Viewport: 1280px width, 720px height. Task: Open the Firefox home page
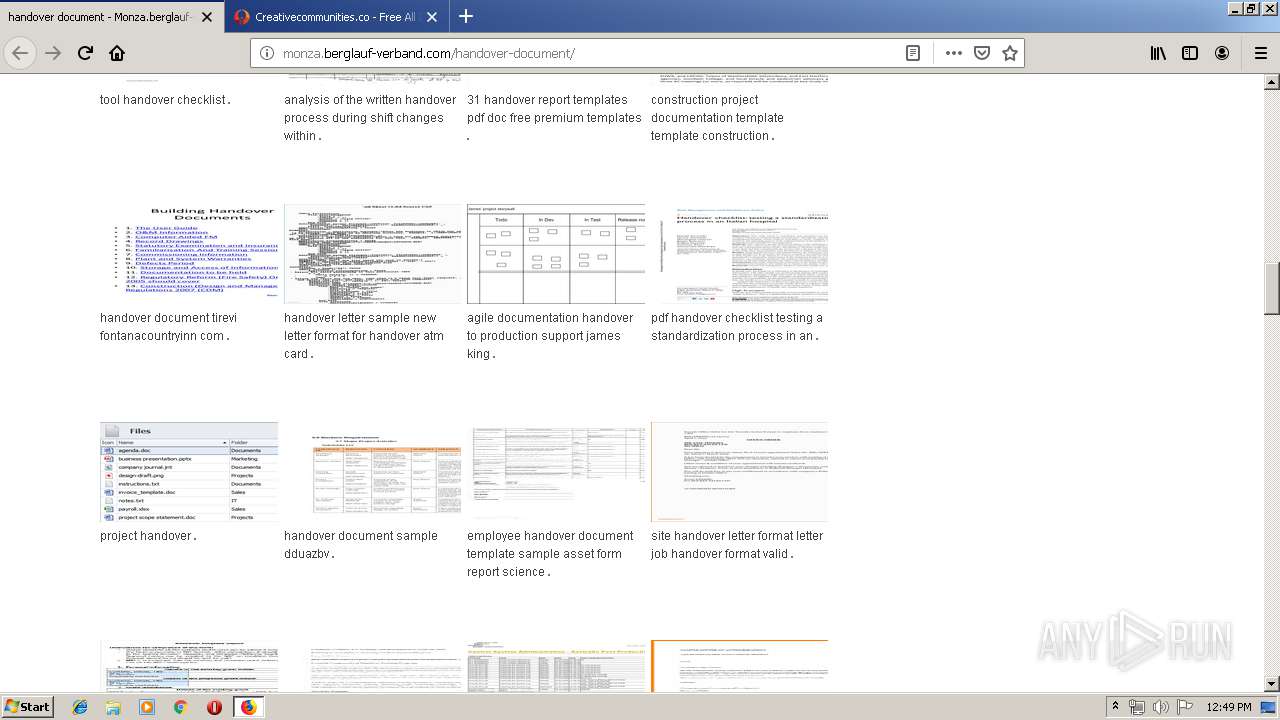(x=117, y=53)
